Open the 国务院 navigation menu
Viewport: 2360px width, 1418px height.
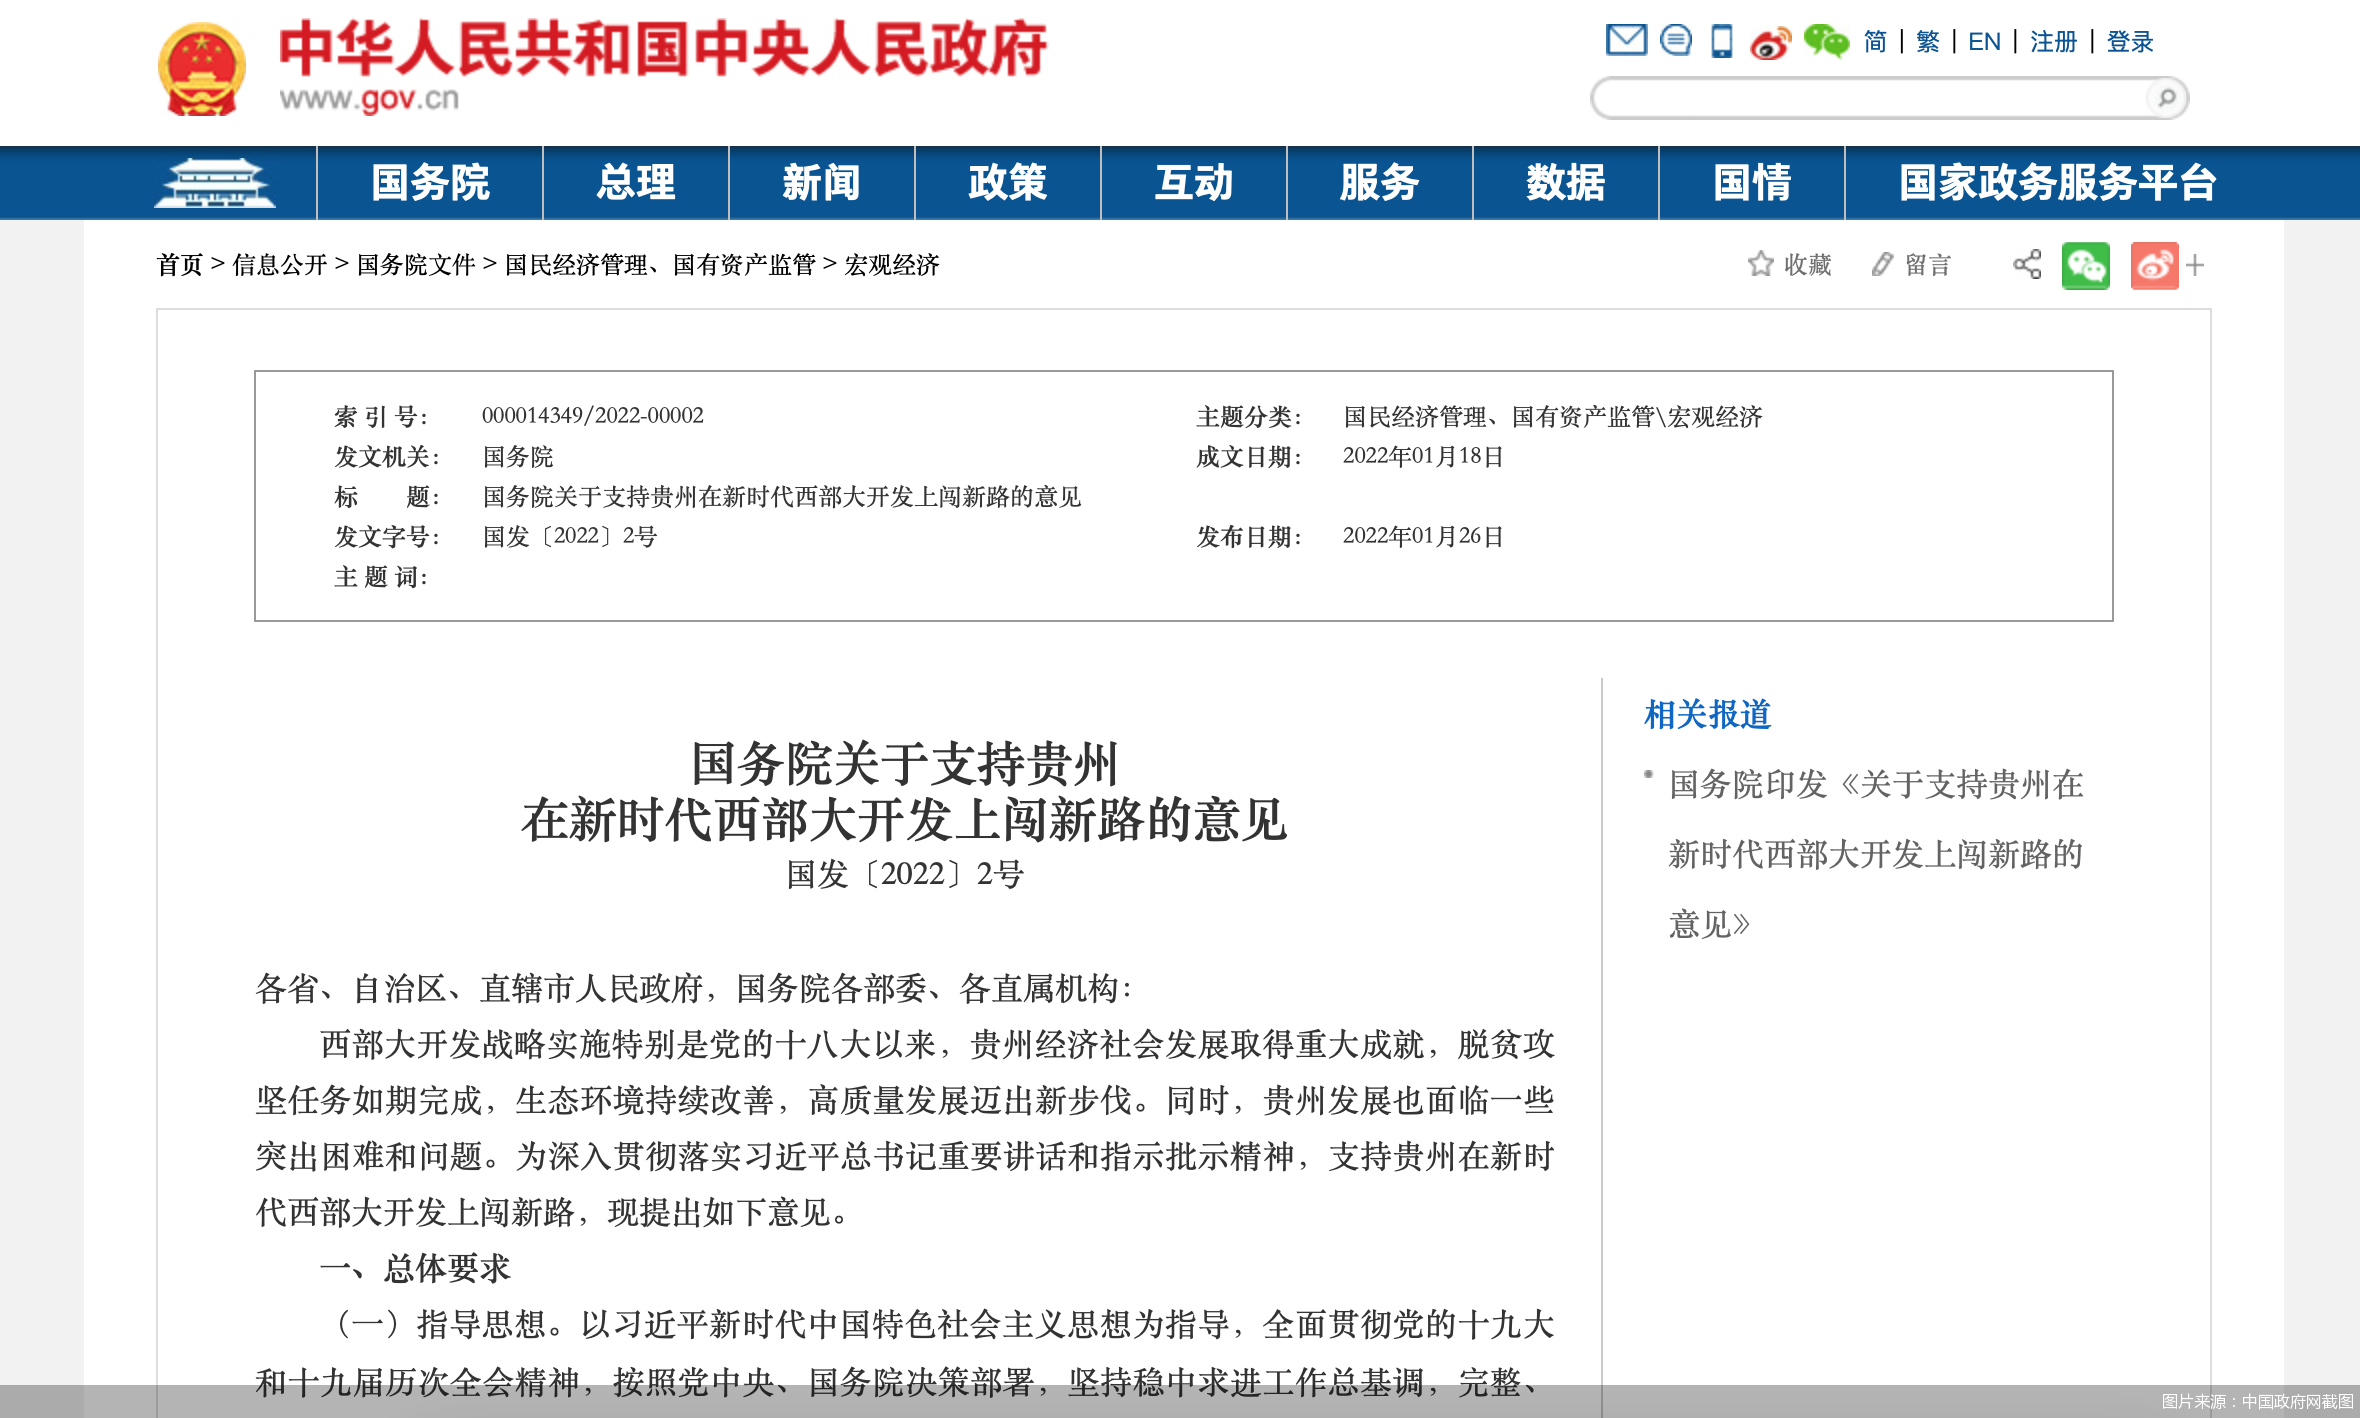tap(430, 183)
